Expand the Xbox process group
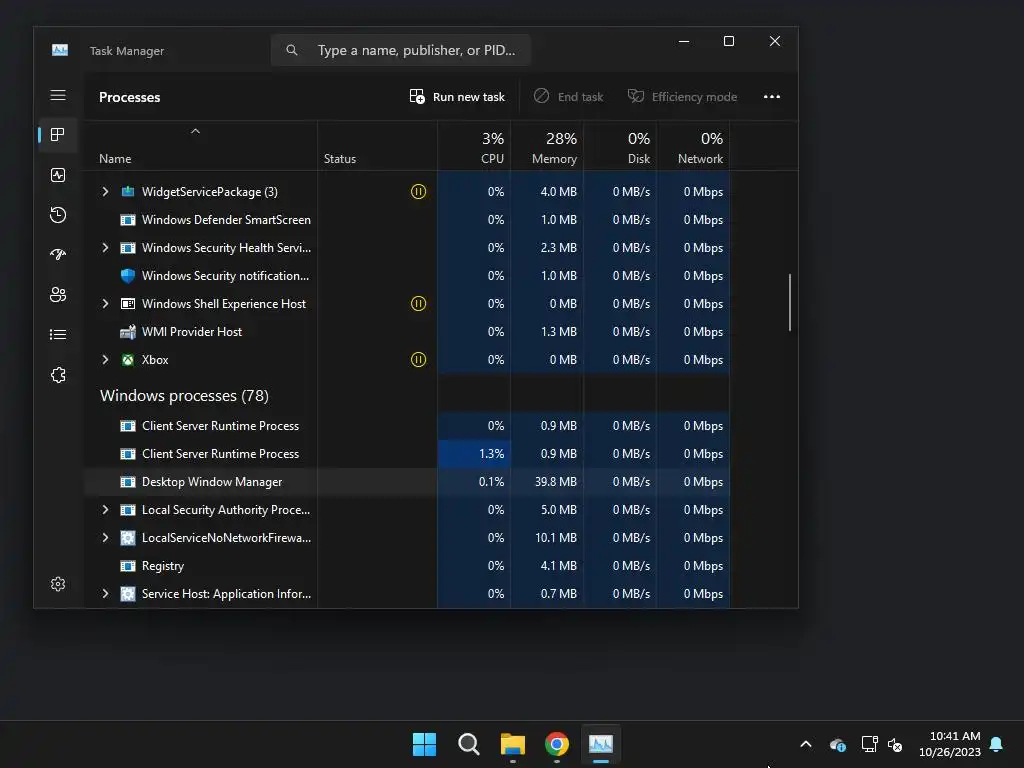 click(105, 360)
